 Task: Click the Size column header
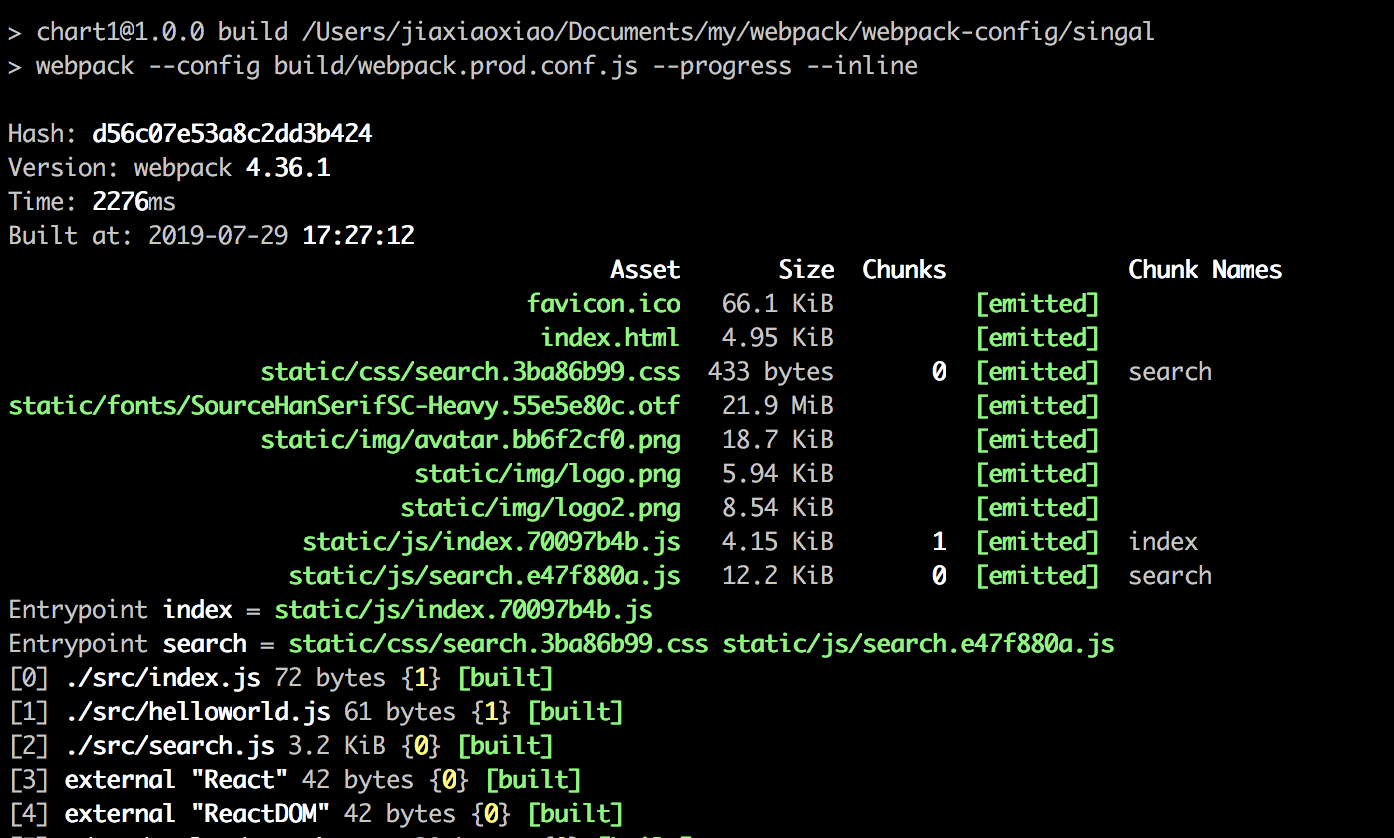[806, 270]
